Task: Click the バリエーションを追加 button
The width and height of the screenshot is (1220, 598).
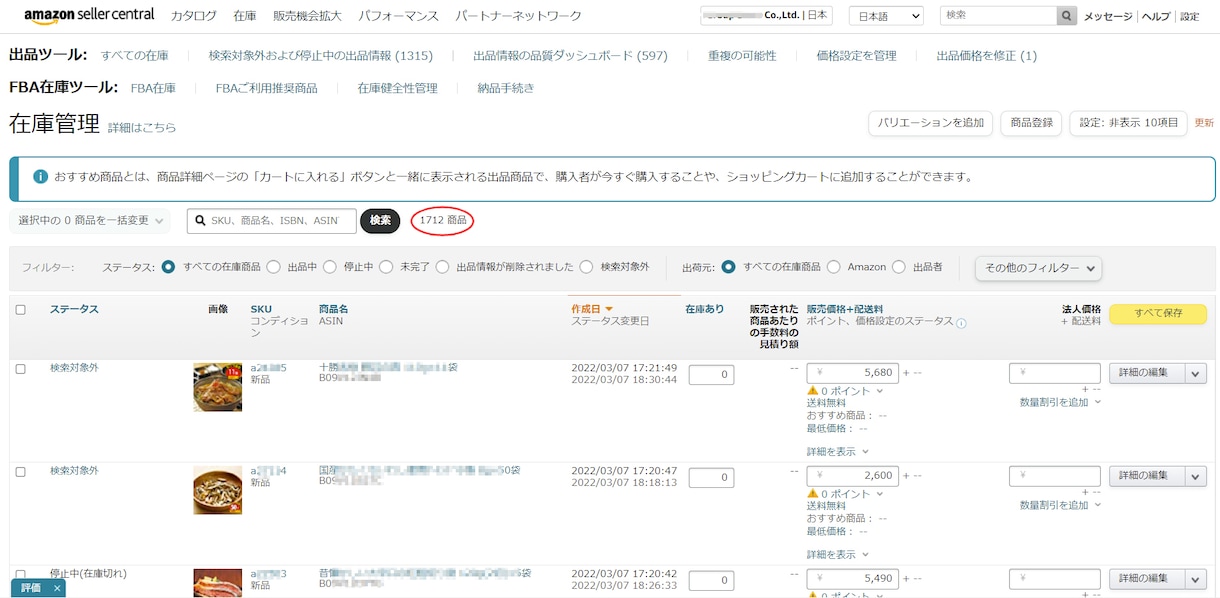Action: click(x=930, y=123)
